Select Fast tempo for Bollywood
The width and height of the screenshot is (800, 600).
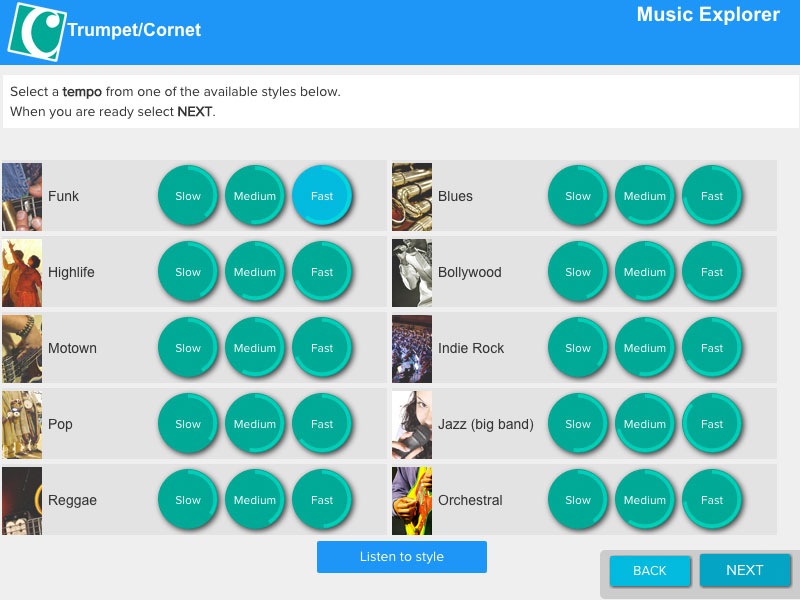[x=712, y=272]
